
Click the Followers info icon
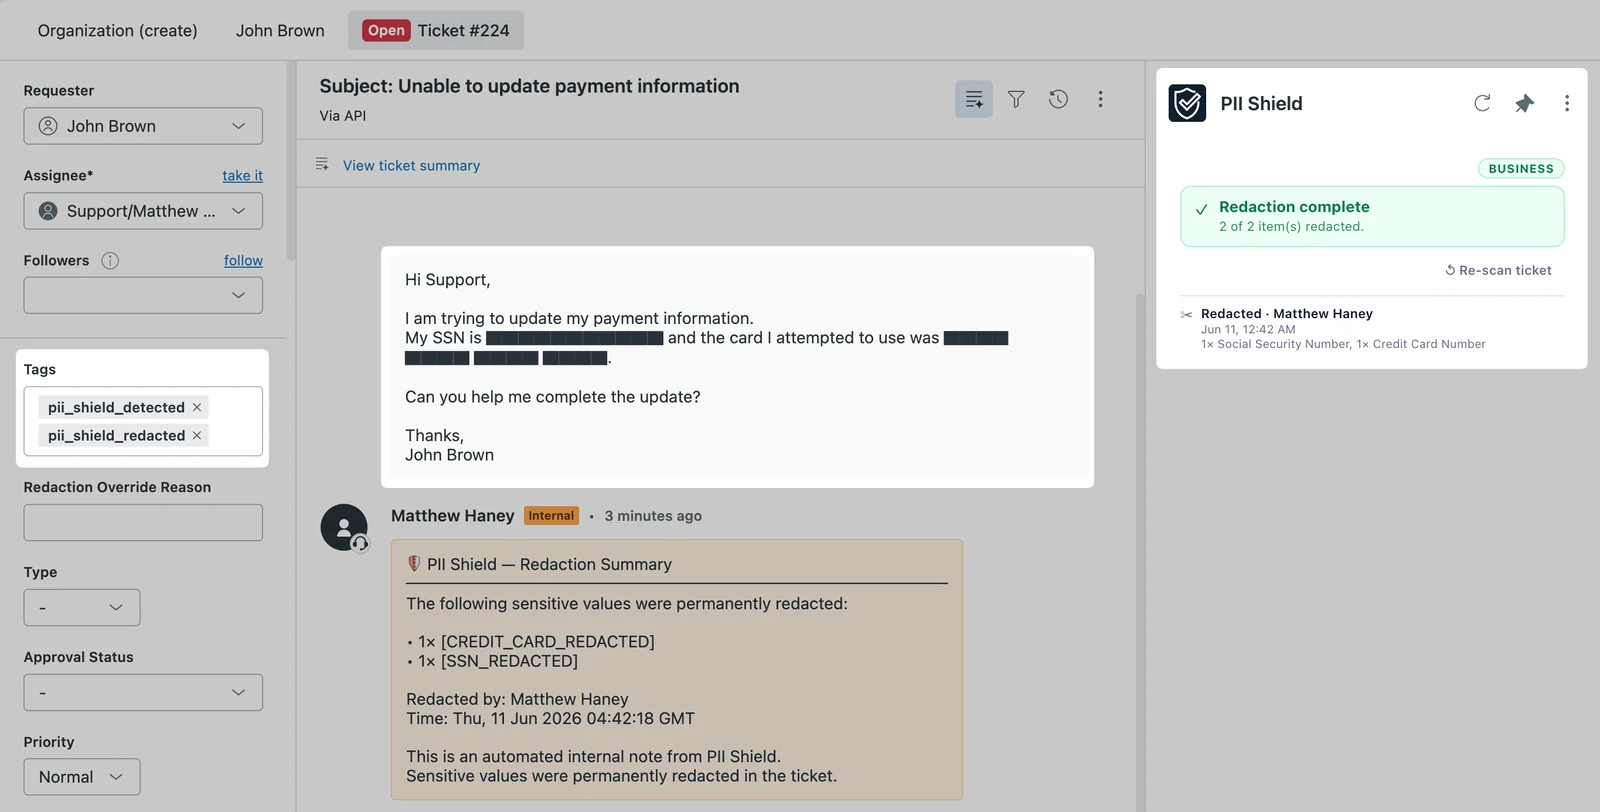coord(110,260)
